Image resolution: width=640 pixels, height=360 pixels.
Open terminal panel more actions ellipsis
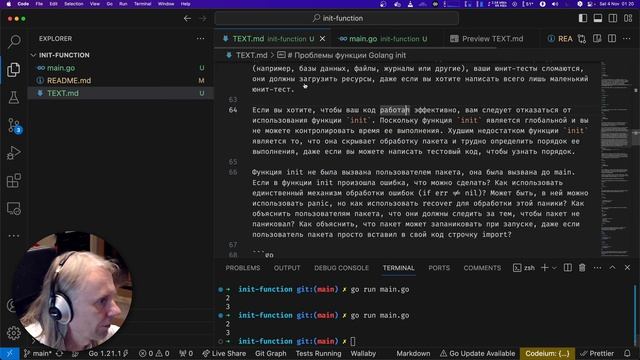click(598, 268)
